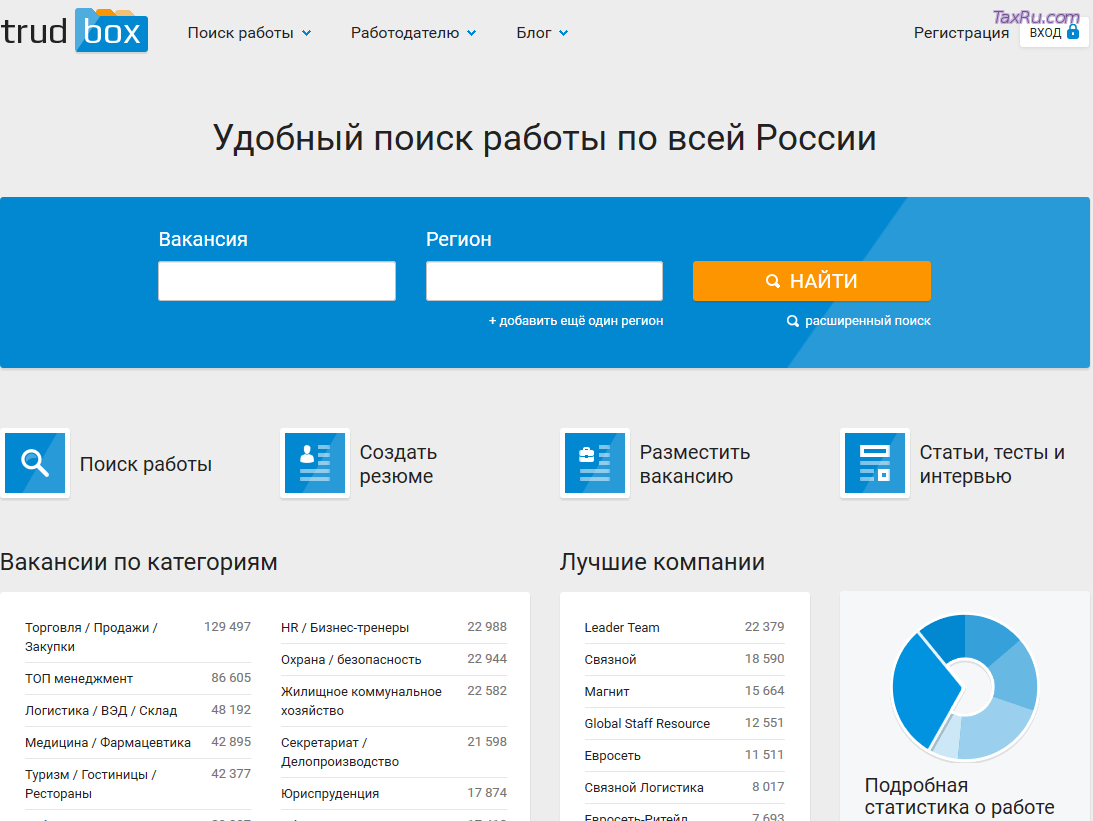Open the 'Регистрация' link
Screen dimensions: 1093x821
click(961, 33)
